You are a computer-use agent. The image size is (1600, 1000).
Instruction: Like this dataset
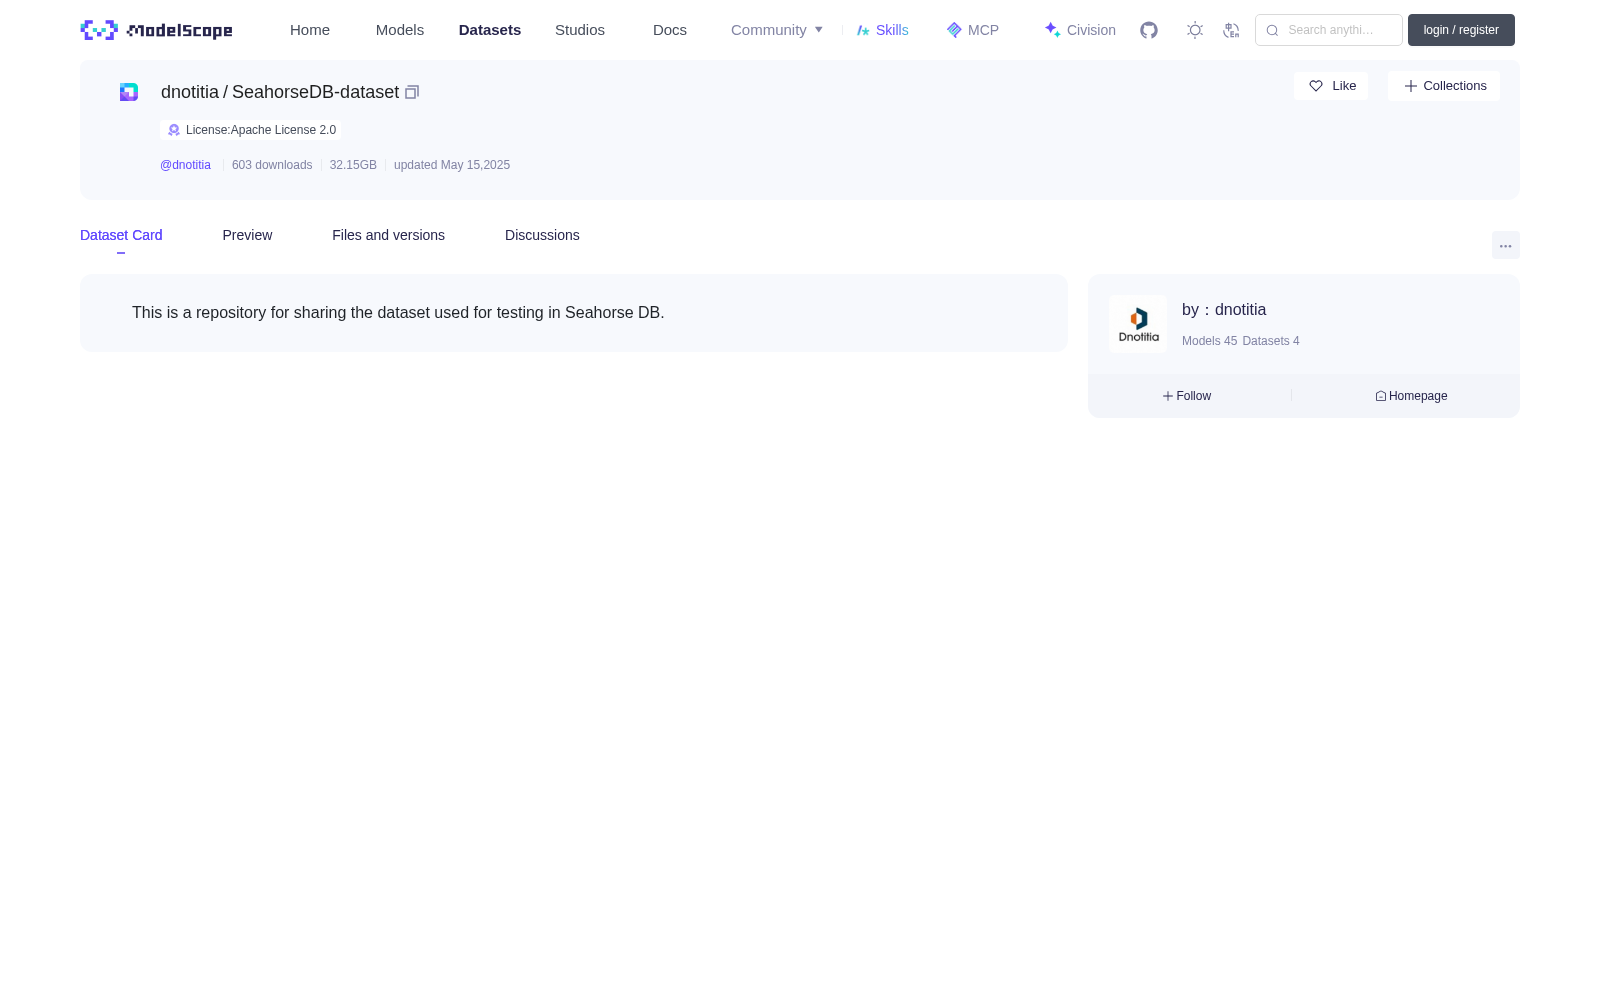(x=1331, y=86)
